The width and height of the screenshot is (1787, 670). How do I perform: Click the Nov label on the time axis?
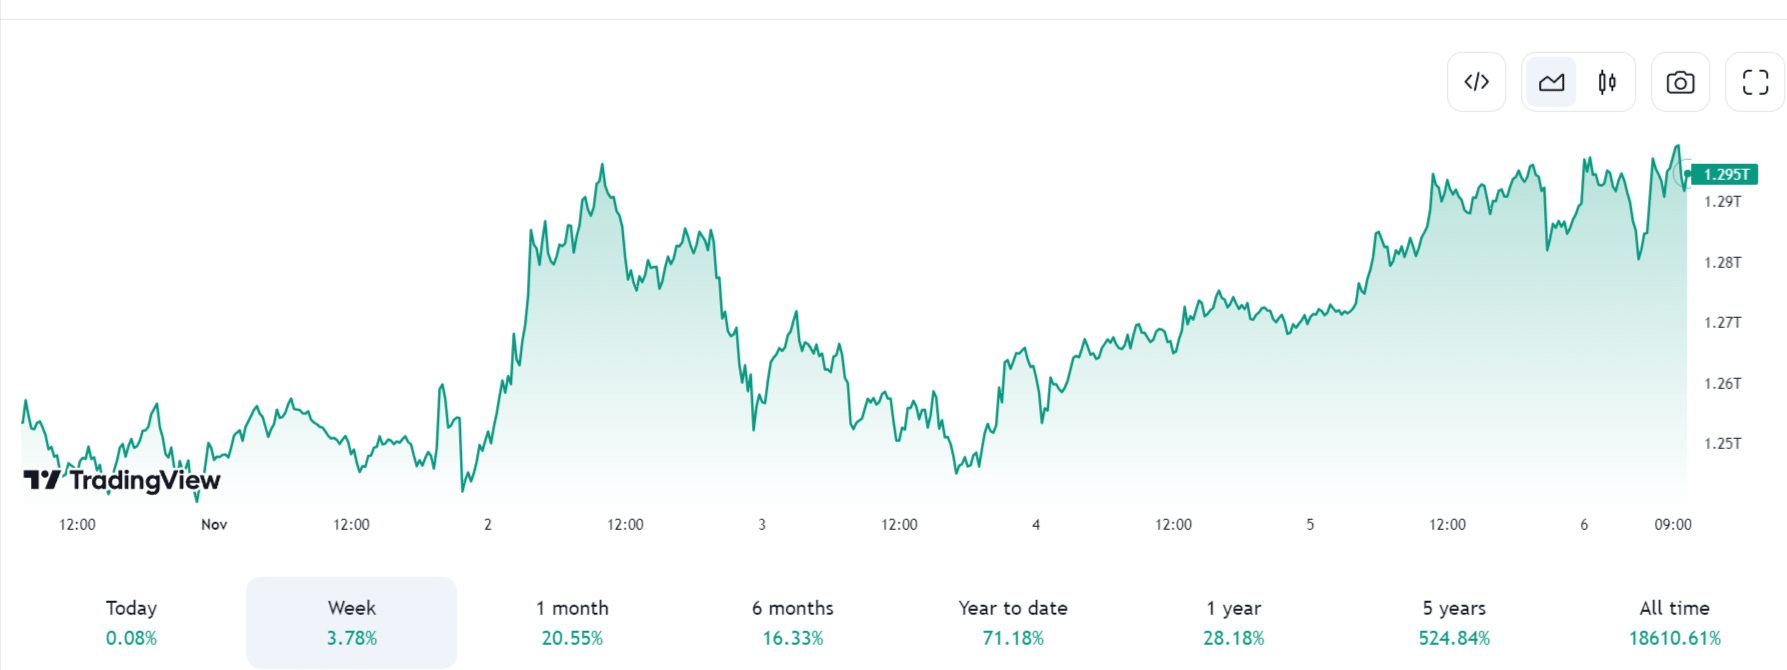(213, 524)
